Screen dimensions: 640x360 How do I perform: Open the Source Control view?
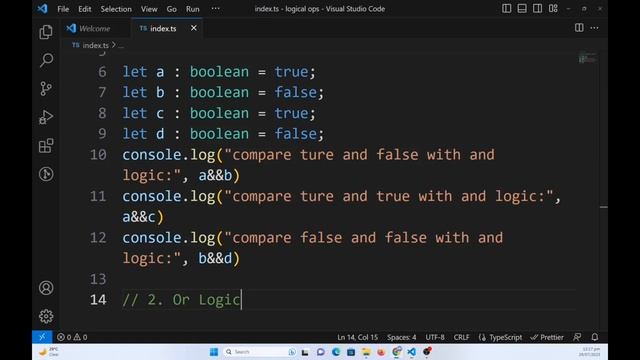click(46, 89)
